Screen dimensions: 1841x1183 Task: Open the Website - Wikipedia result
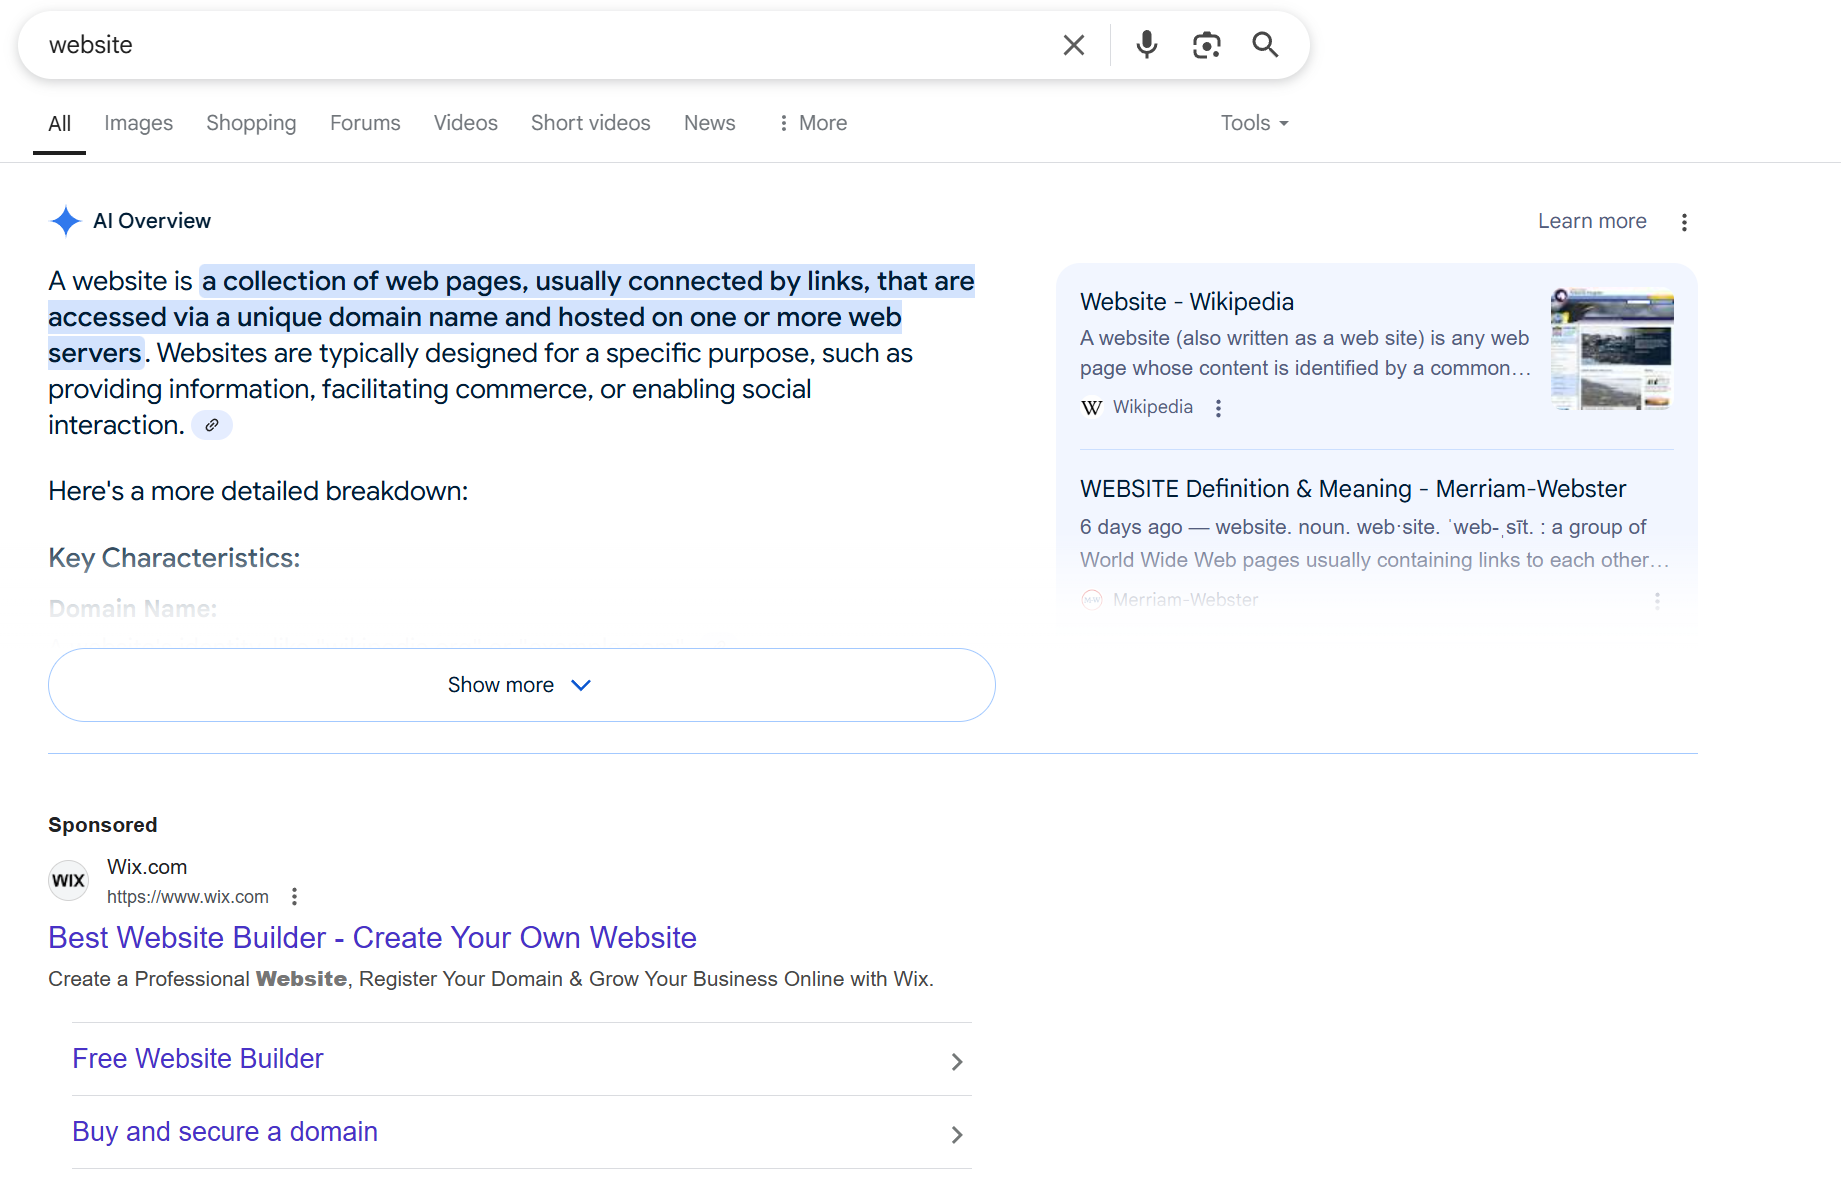click(1186, 301)
